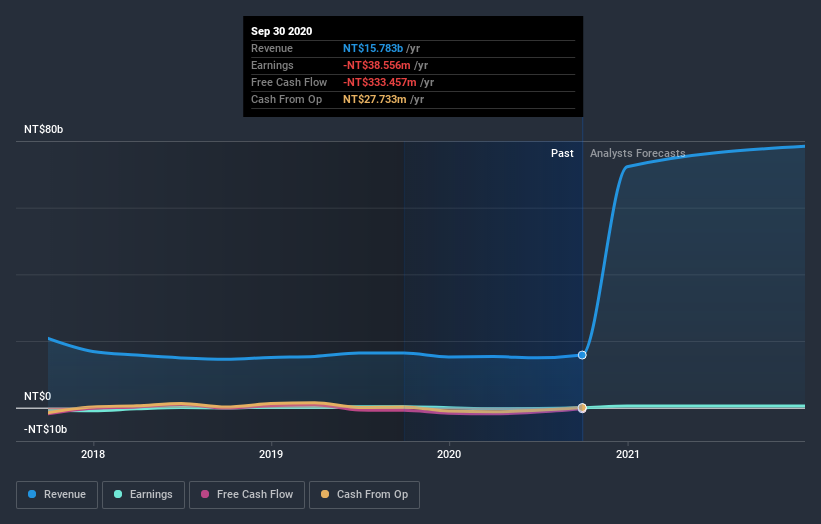Image resolution: width=821 pixels, height=524 pixels.
Task: Toggle the Earnings series legend button
Action: [143, 495]
